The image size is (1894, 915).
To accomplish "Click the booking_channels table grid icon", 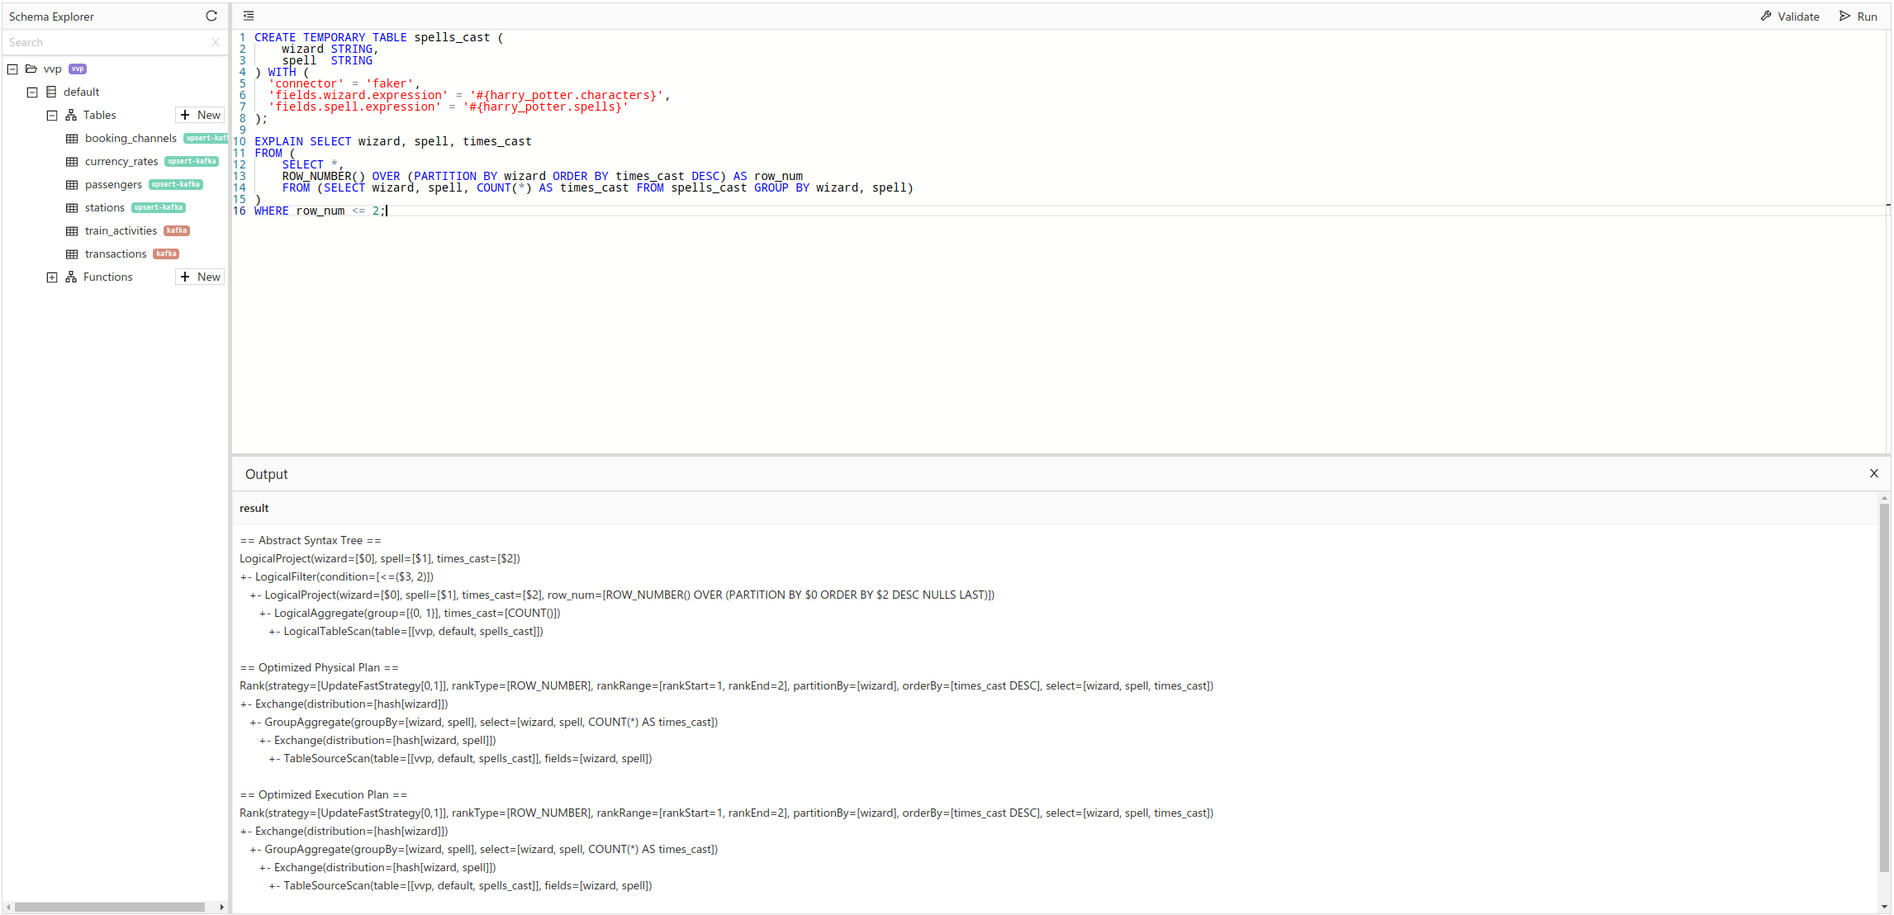I will click(x=72, y=138).
